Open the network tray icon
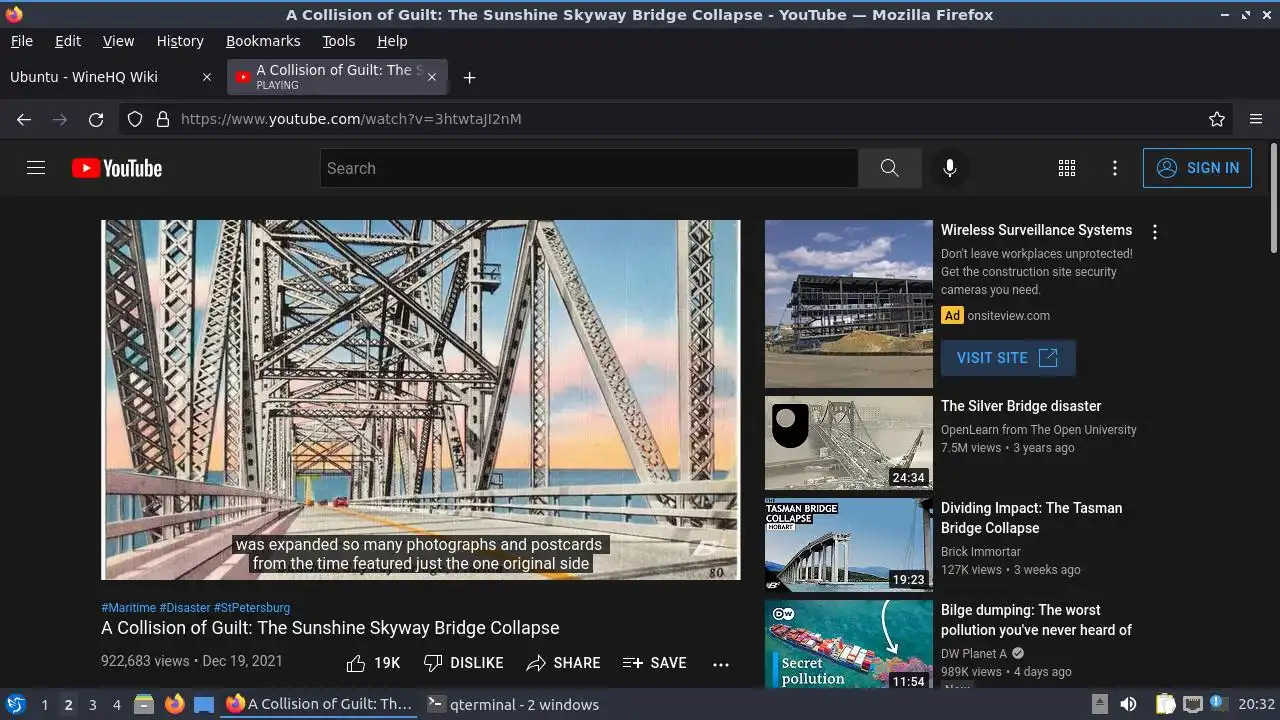 click(1192, 704)
